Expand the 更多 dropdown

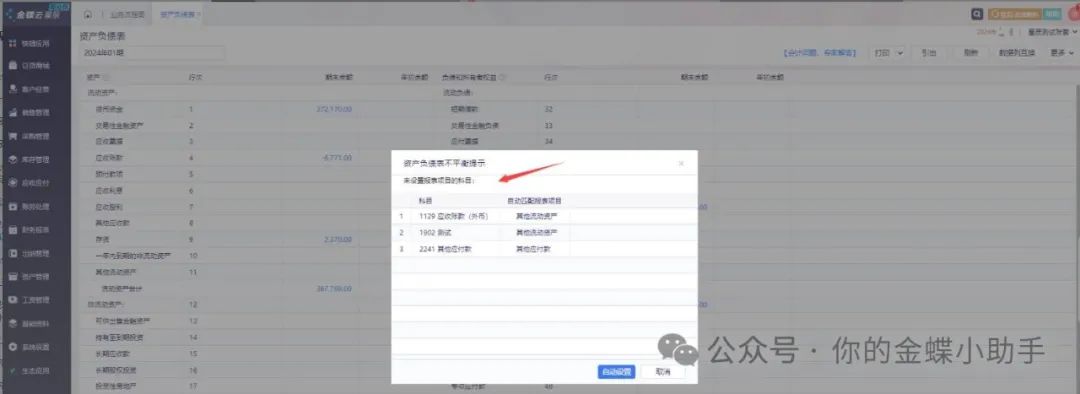pos(1061,52)
